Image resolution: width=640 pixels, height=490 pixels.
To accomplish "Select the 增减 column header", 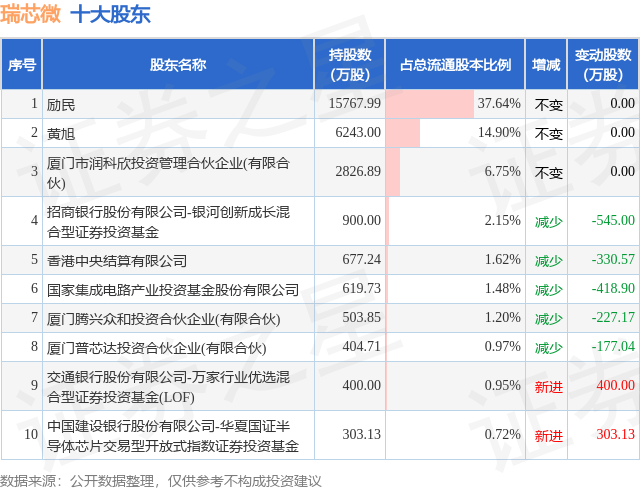I will (x=546, y=65).
